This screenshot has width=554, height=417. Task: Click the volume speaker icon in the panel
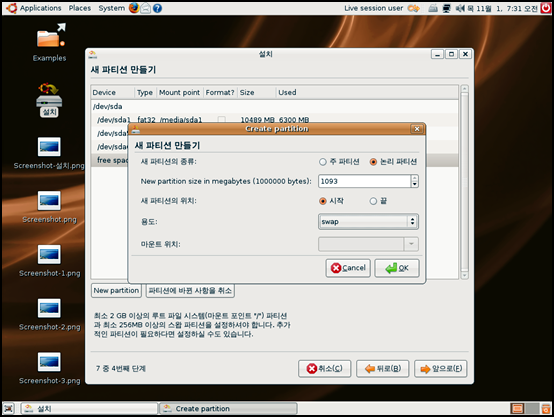coord(460,8)
